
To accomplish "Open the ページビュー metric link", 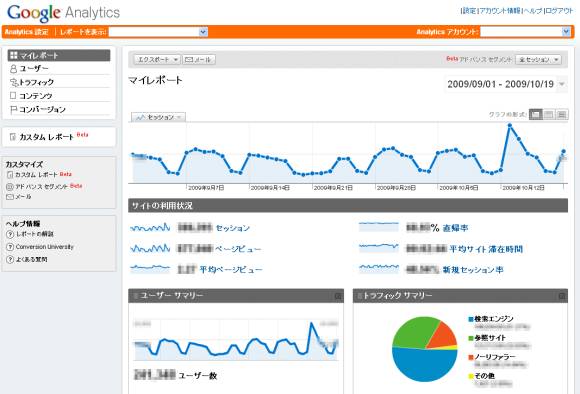I will click(238, 249).
